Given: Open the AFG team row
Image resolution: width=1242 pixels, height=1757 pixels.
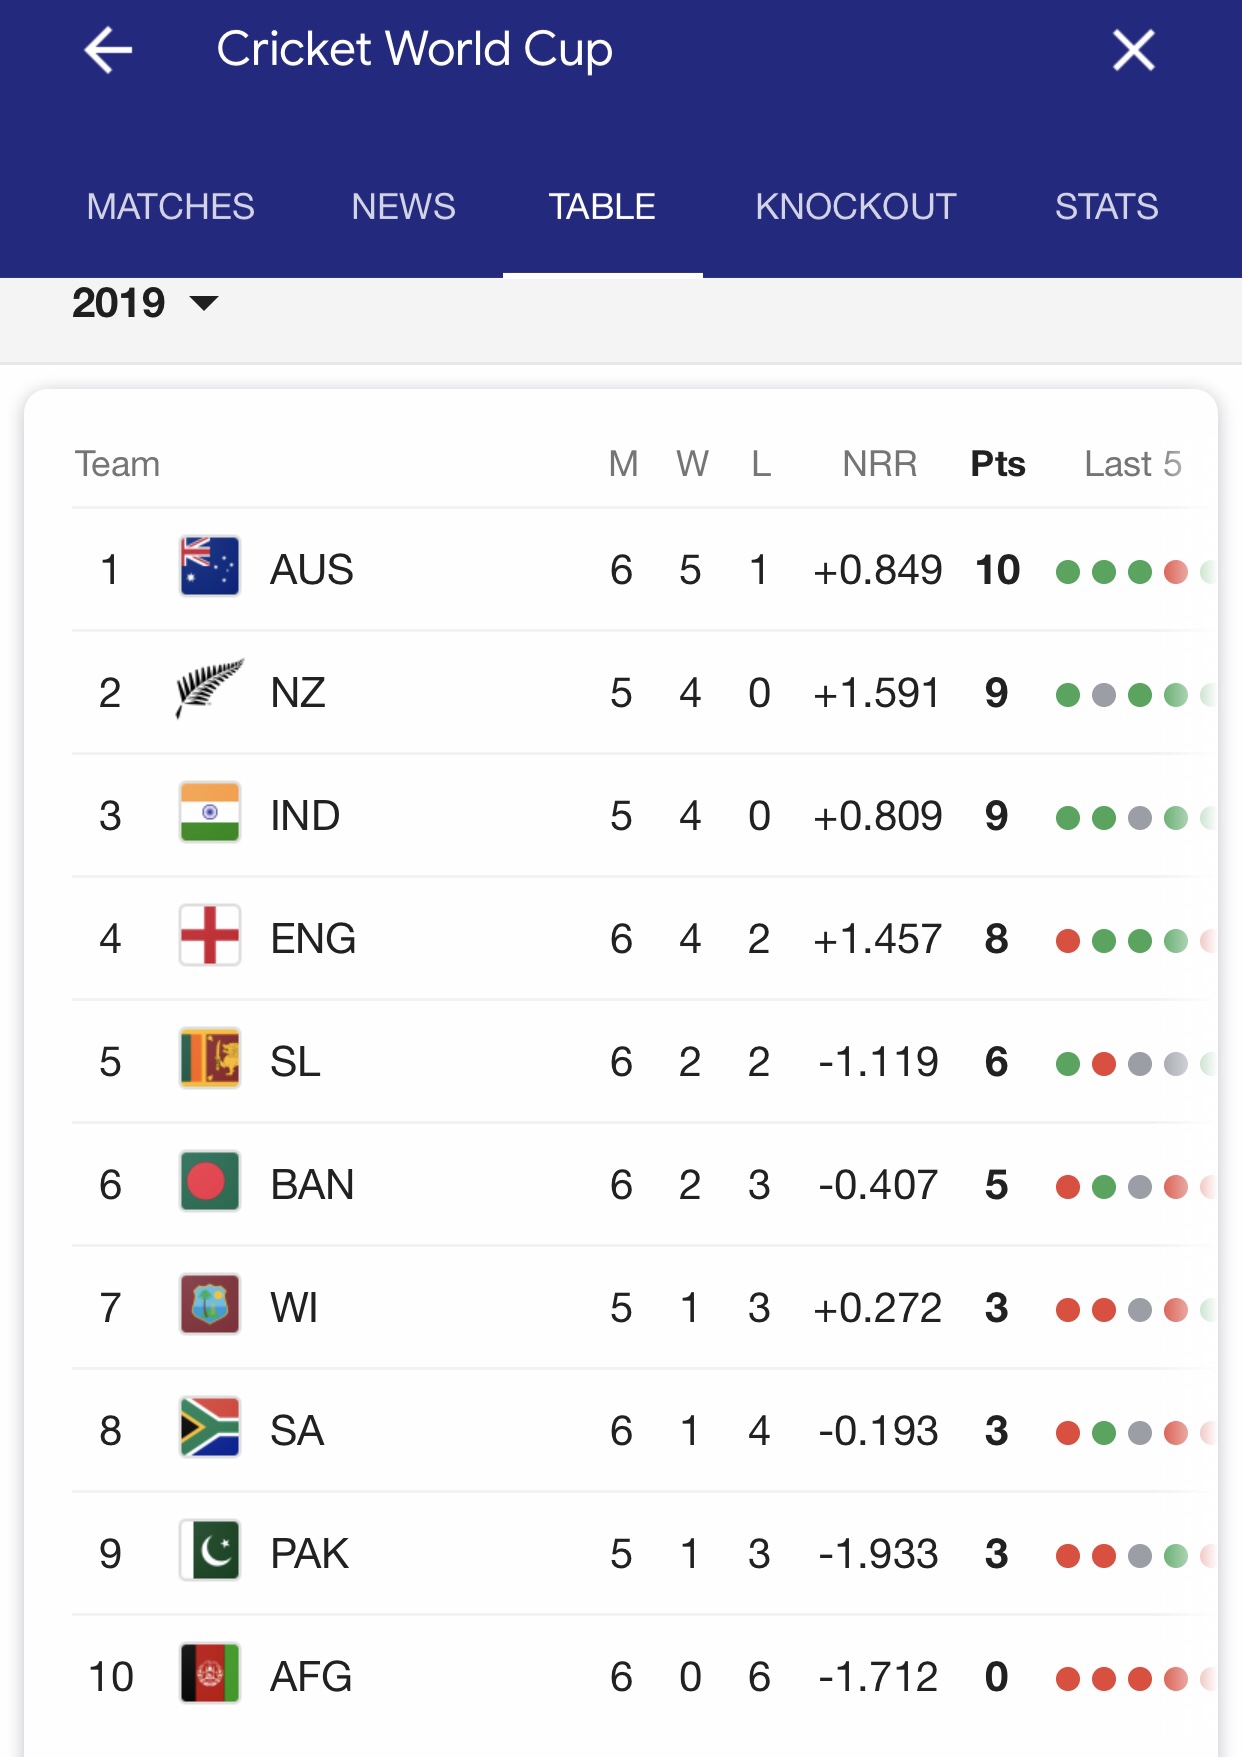Looking at the screenshot, I should tap(311, 1677).
